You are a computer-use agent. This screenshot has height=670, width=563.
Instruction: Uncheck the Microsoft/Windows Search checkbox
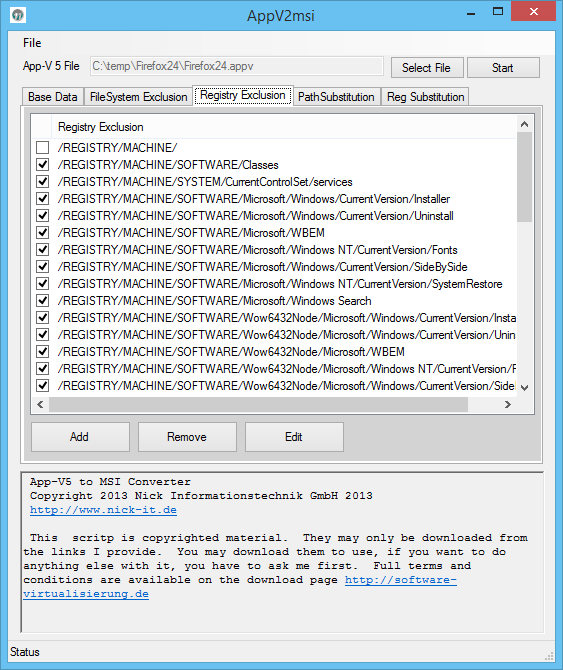[x=42, y=301]
